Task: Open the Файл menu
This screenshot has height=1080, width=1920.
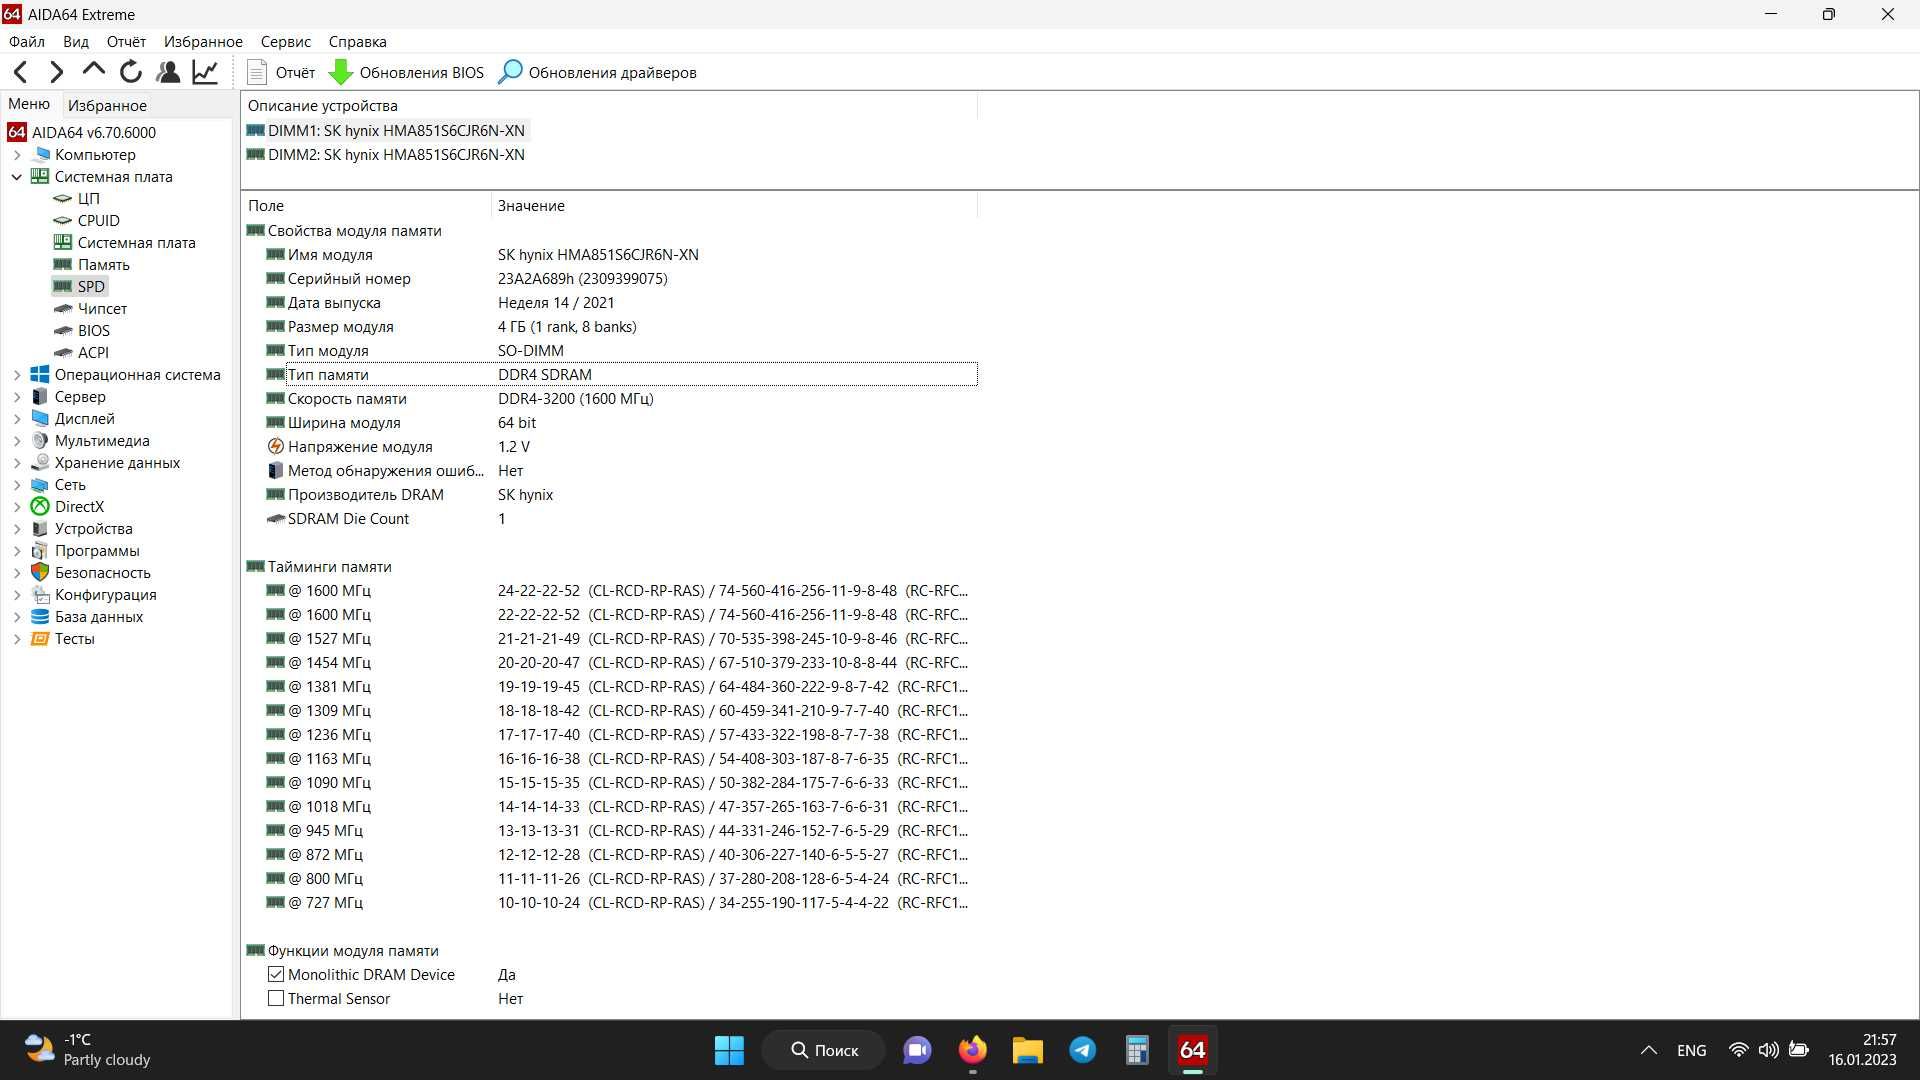Action: 27,42
